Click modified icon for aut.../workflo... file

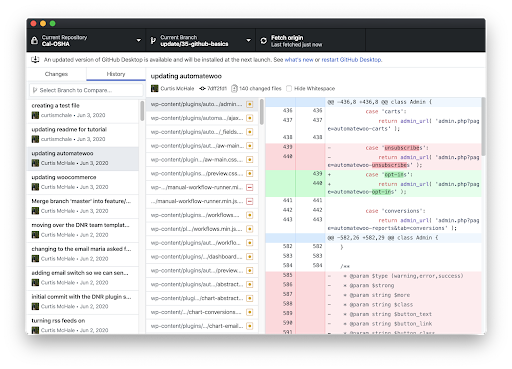[249, 243]
